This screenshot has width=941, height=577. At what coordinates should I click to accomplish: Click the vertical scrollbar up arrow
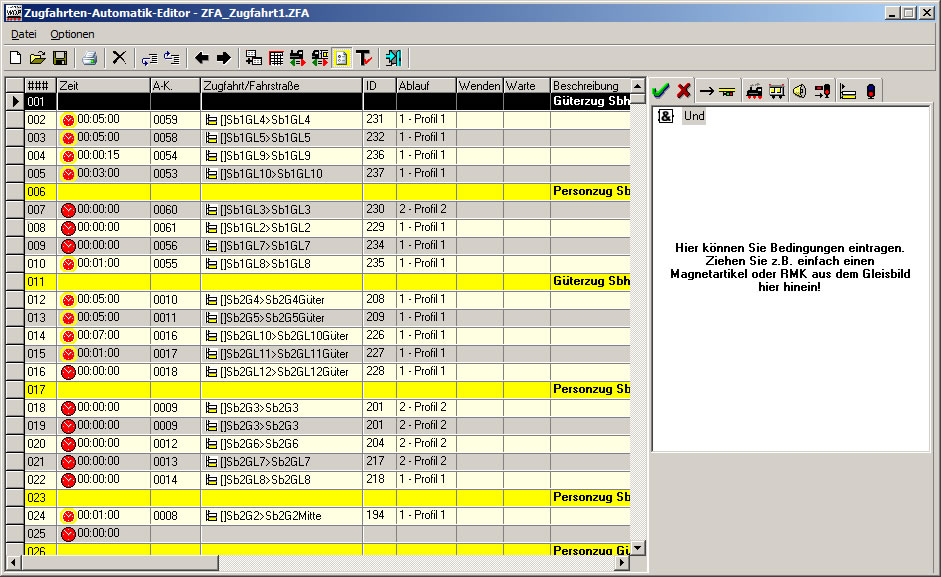click(x=638, y=85)
